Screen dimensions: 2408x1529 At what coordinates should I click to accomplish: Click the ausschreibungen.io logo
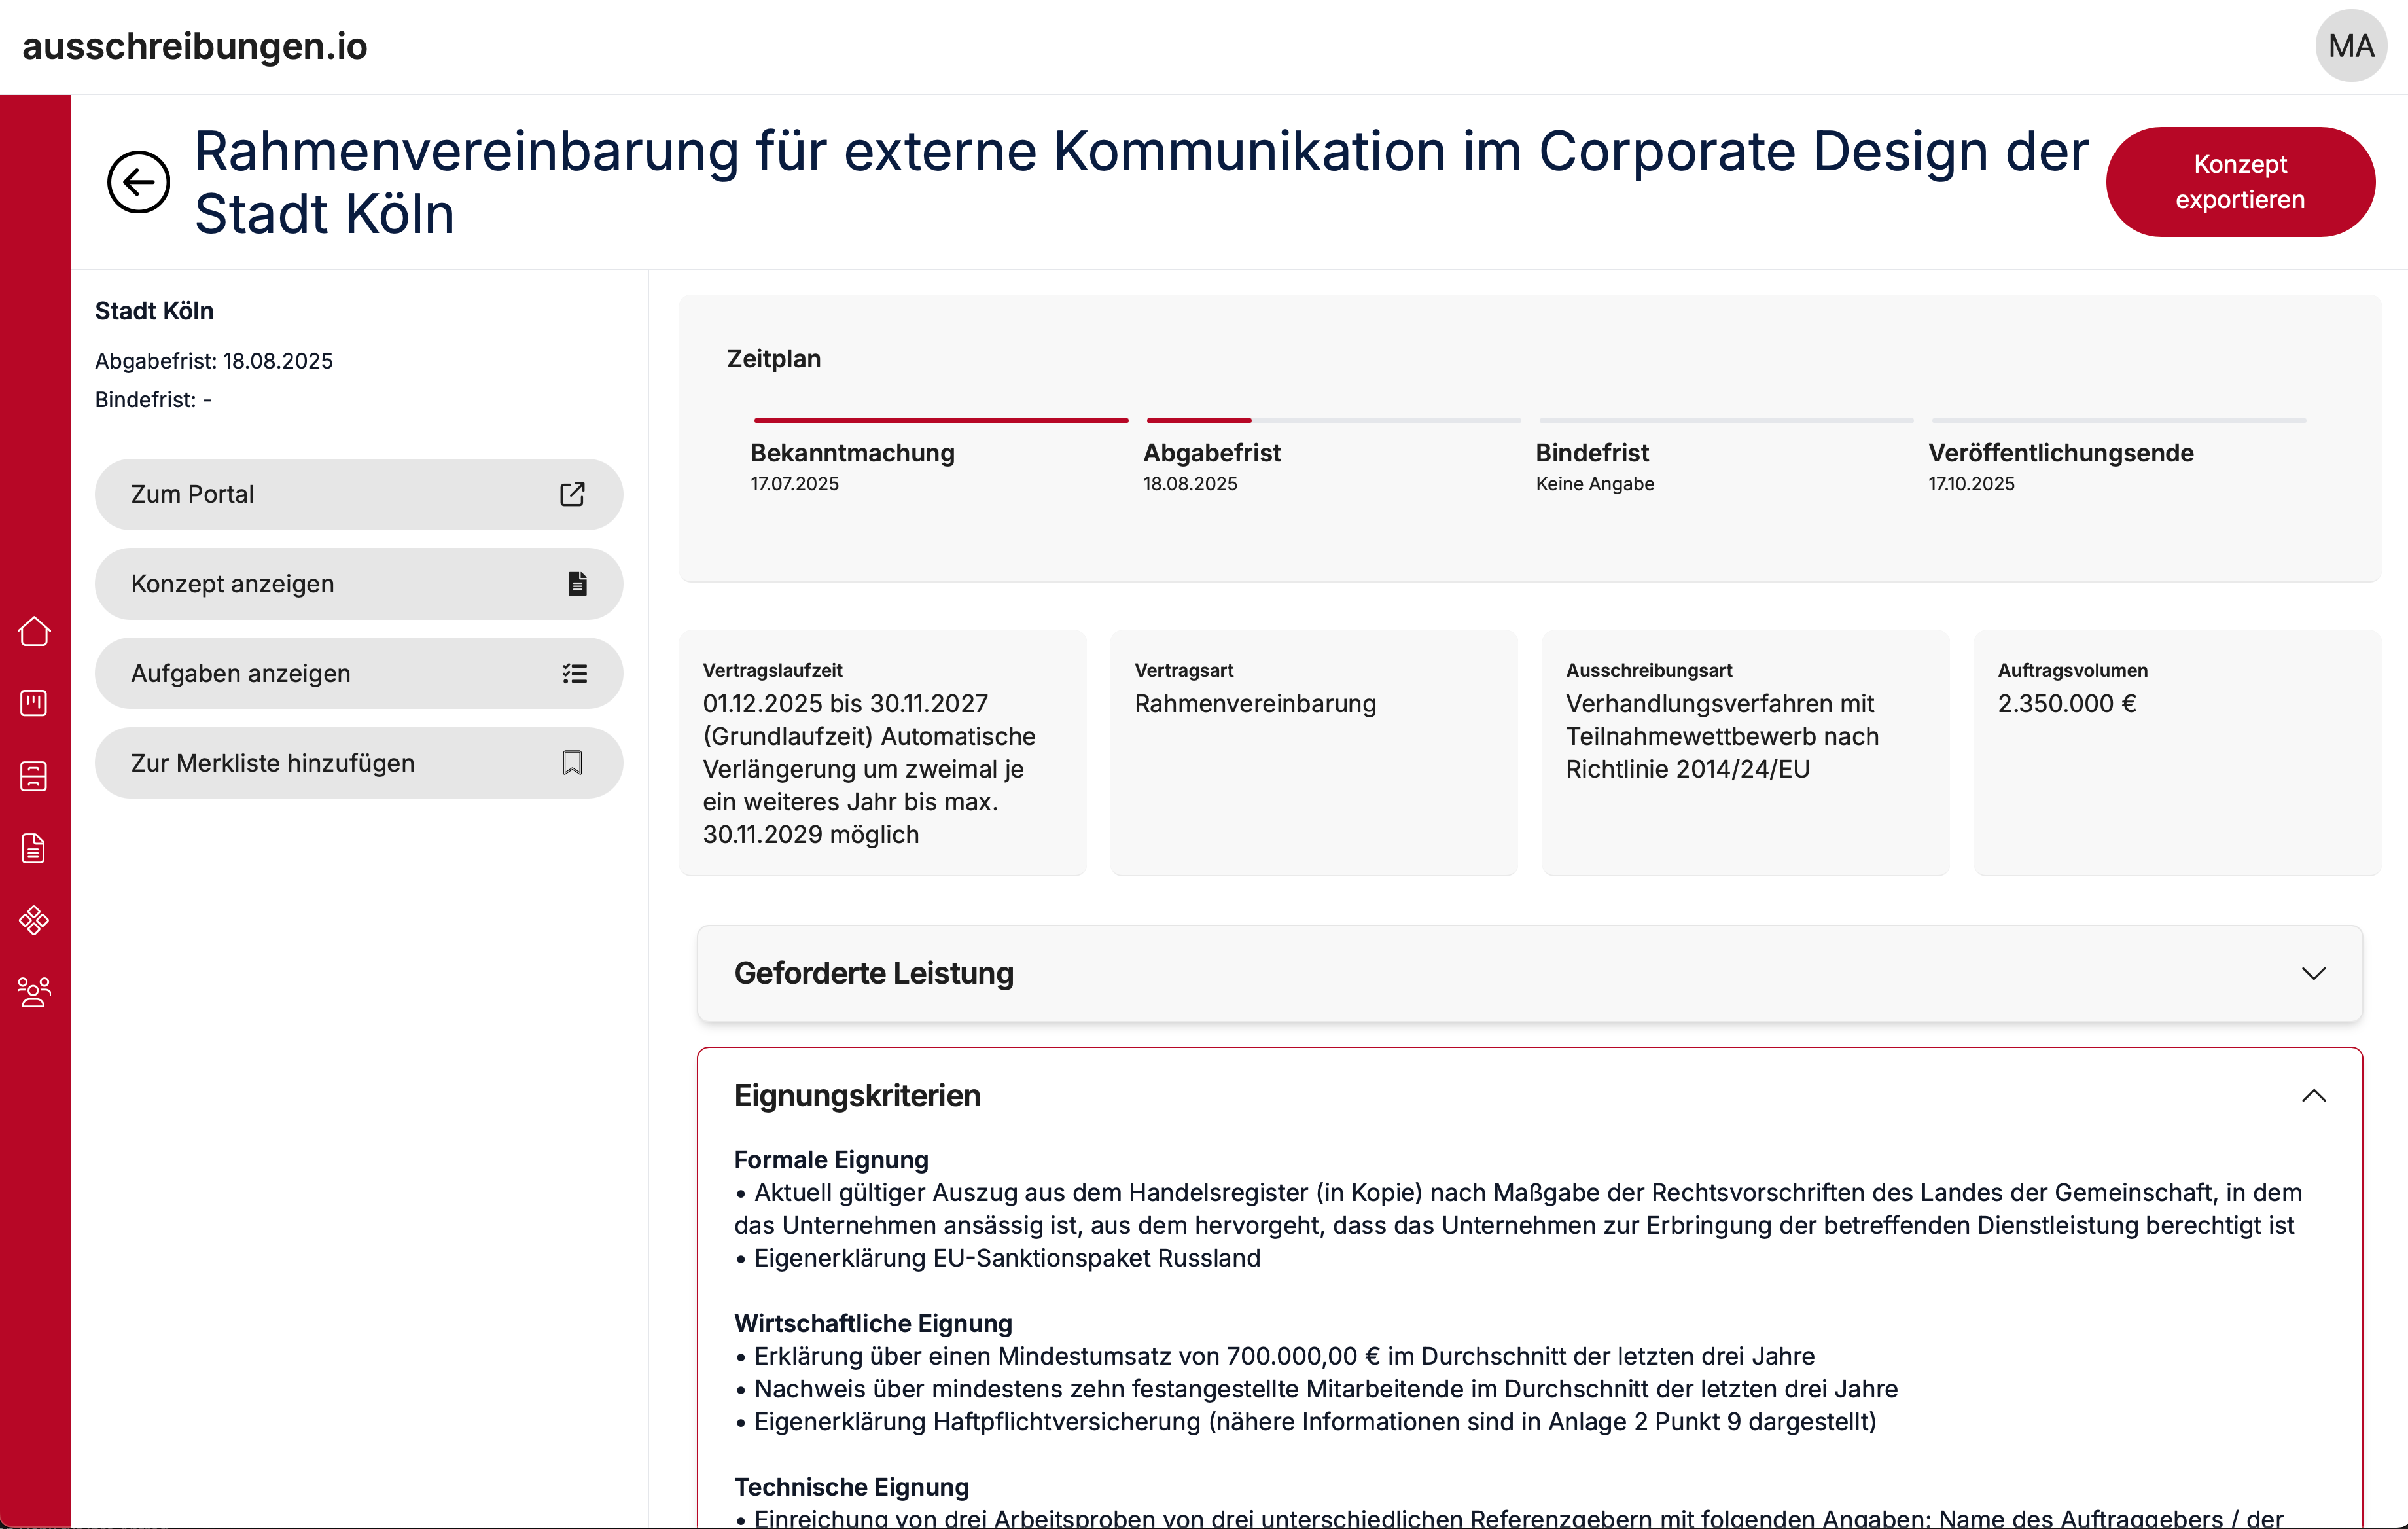tap(195, 46)
